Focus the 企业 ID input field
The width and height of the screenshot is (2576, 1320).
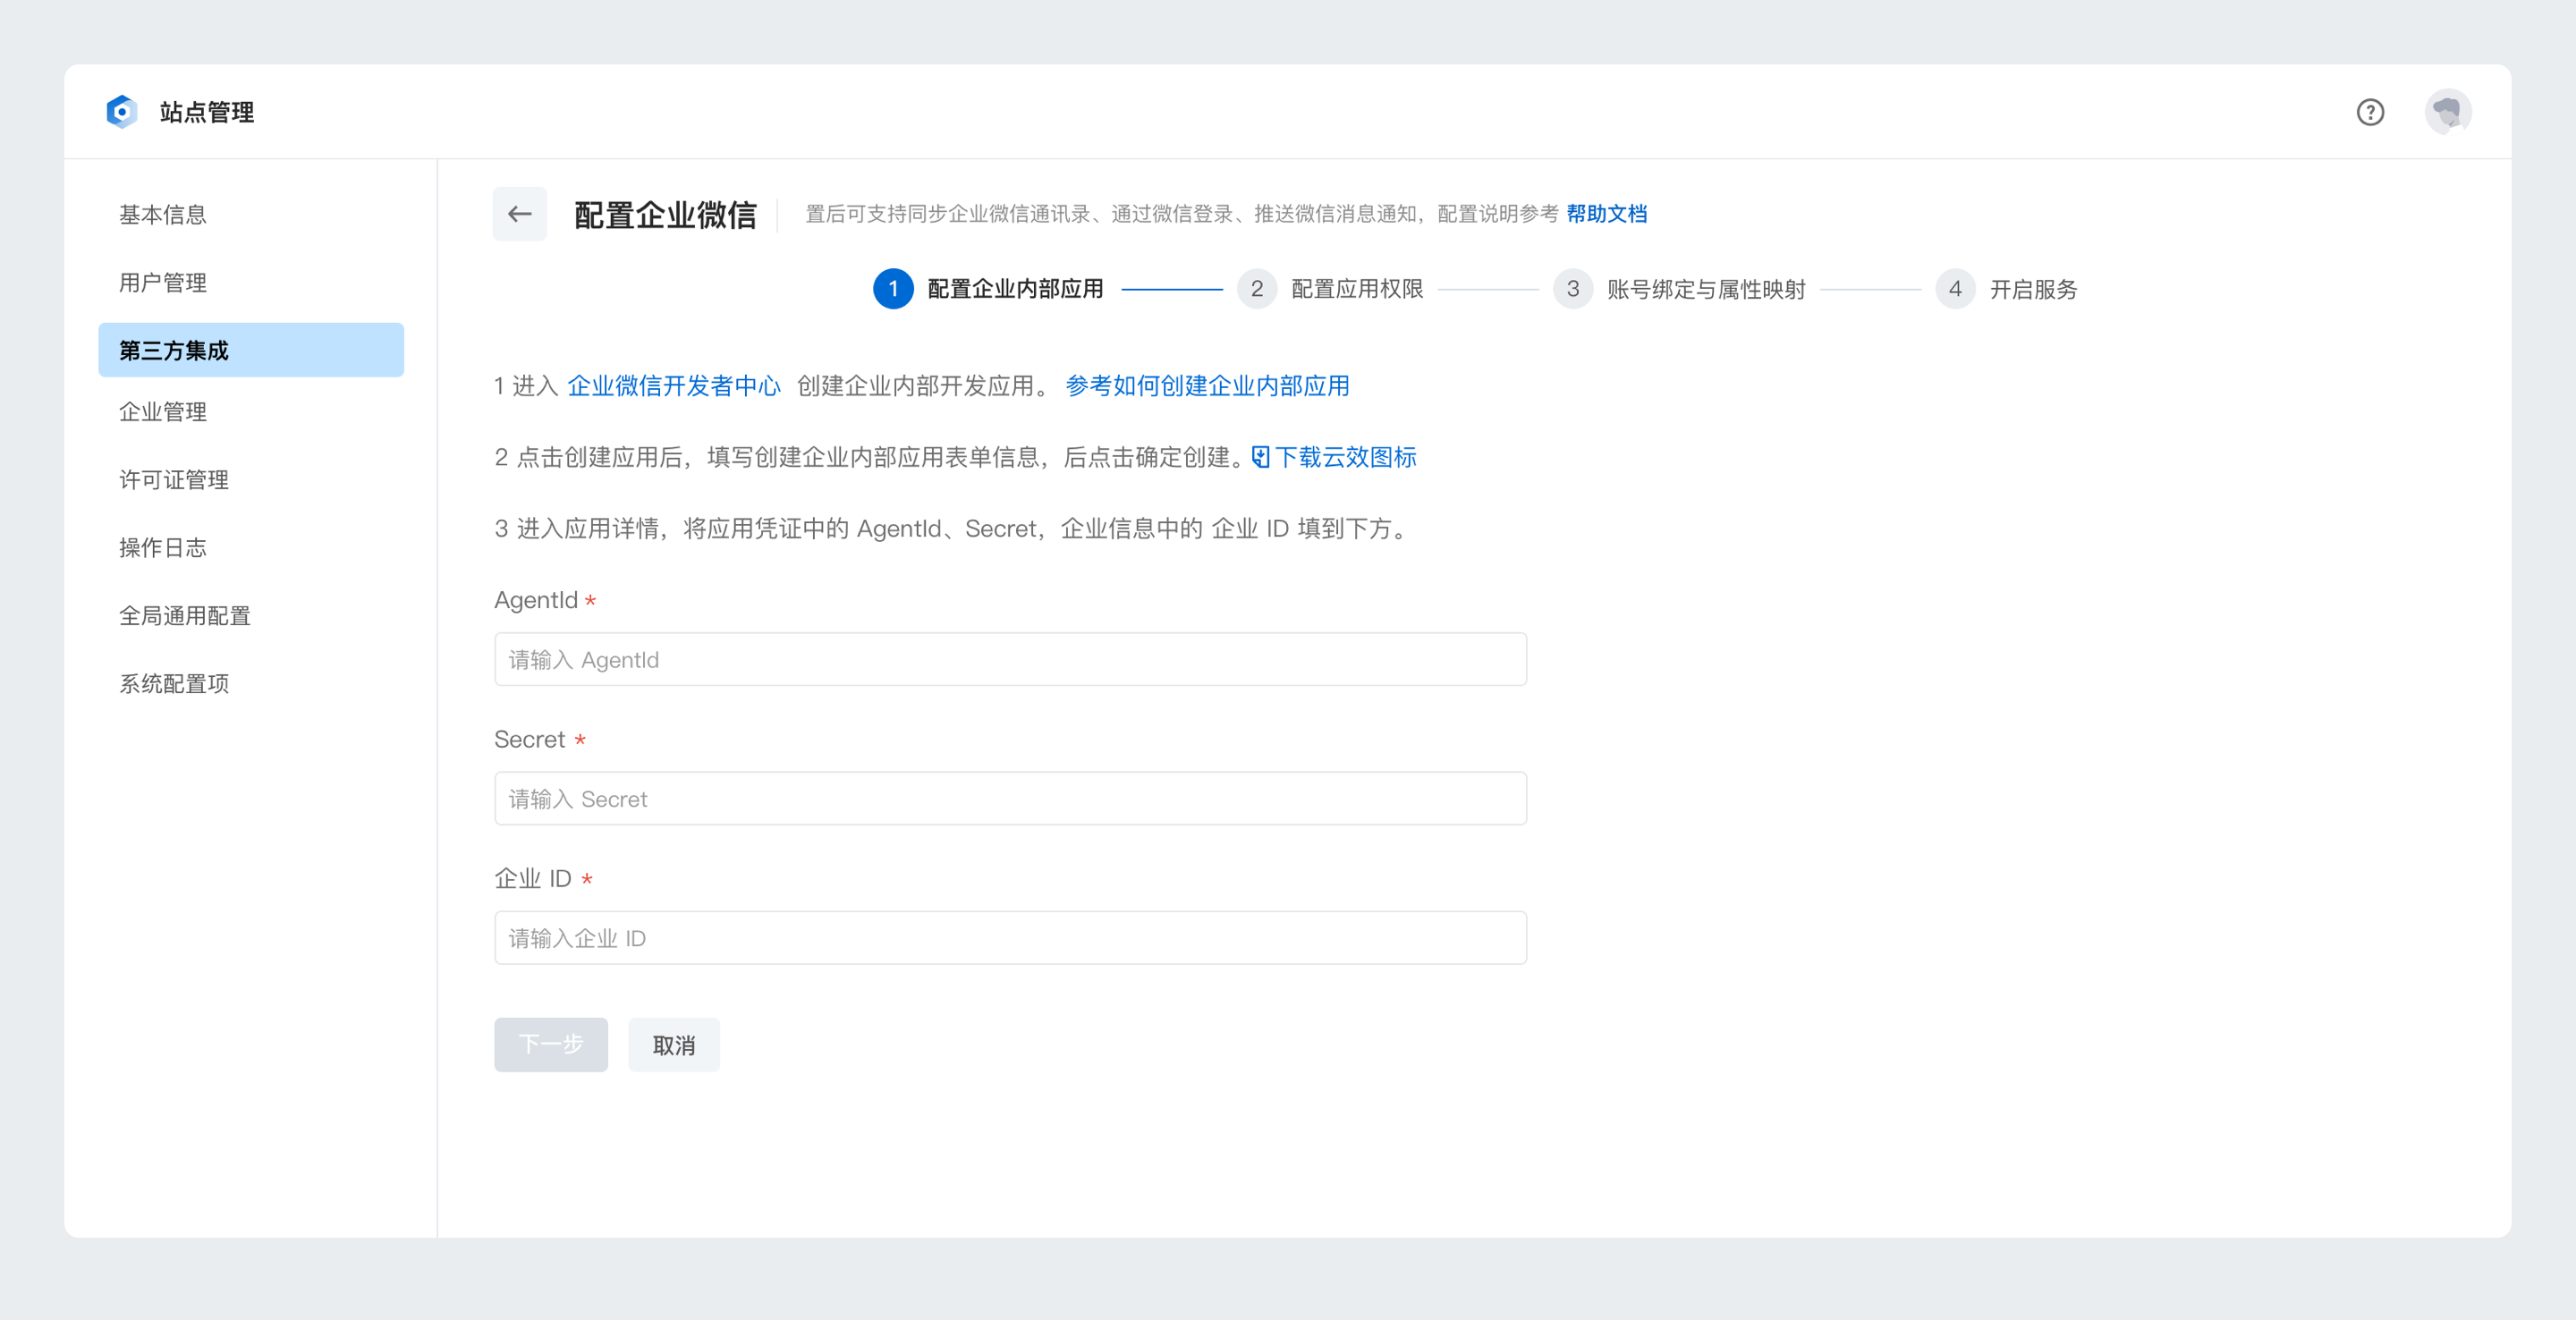[x=1010, y=937]
